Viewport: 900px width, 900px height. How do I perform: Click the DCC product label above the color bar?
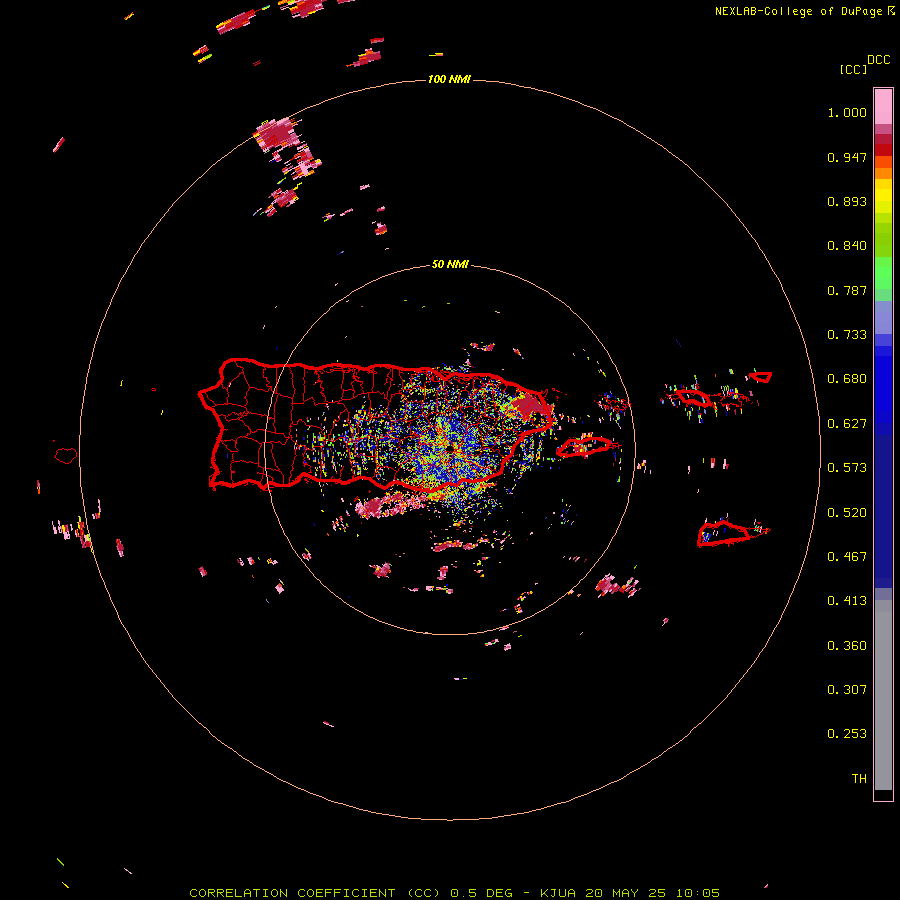(879, 60)
